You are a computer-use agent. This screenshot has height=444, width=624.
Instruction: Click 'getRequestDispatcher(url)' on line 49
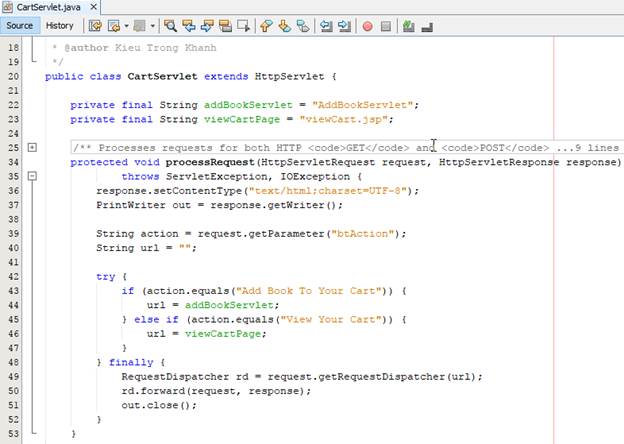pos(397,377)
